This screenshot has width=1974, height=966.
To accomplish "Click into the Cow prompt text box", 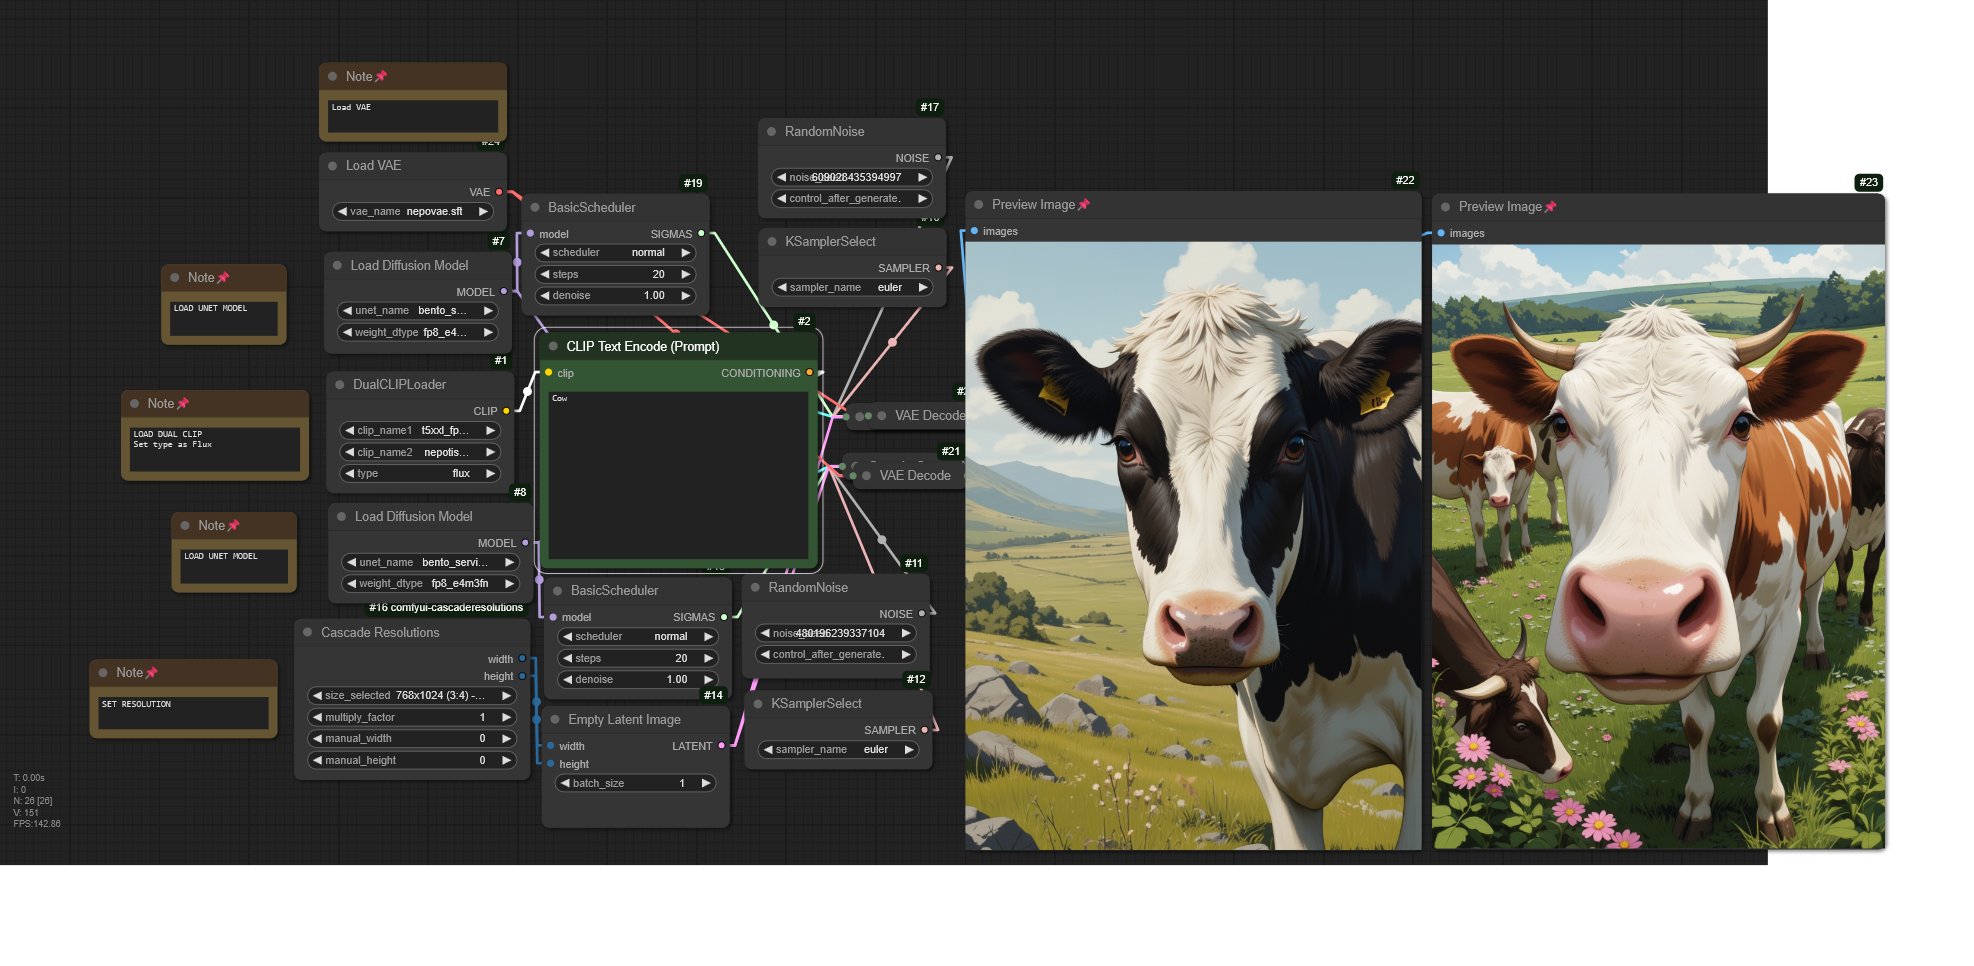I will point(678,474).
